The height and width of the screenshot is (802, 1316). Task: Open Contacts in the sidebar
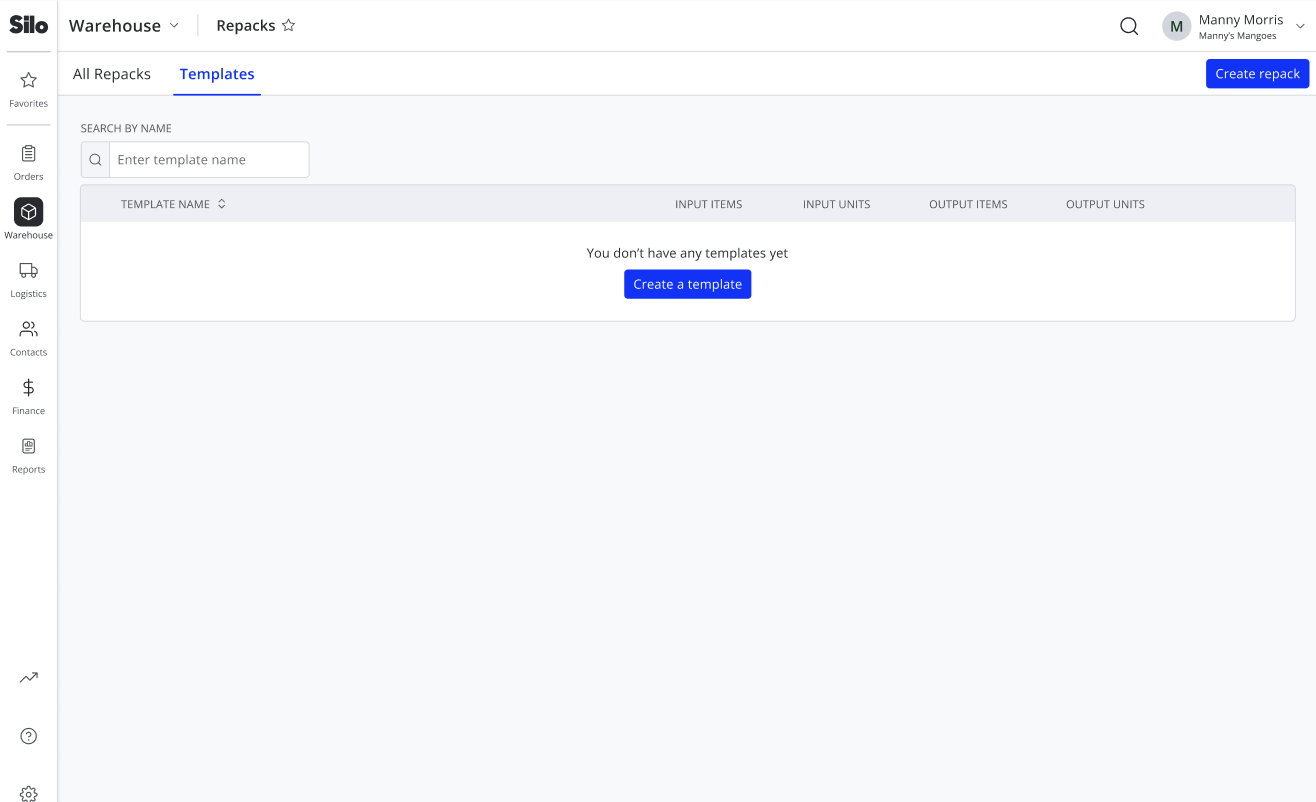(x=28, y=338)
